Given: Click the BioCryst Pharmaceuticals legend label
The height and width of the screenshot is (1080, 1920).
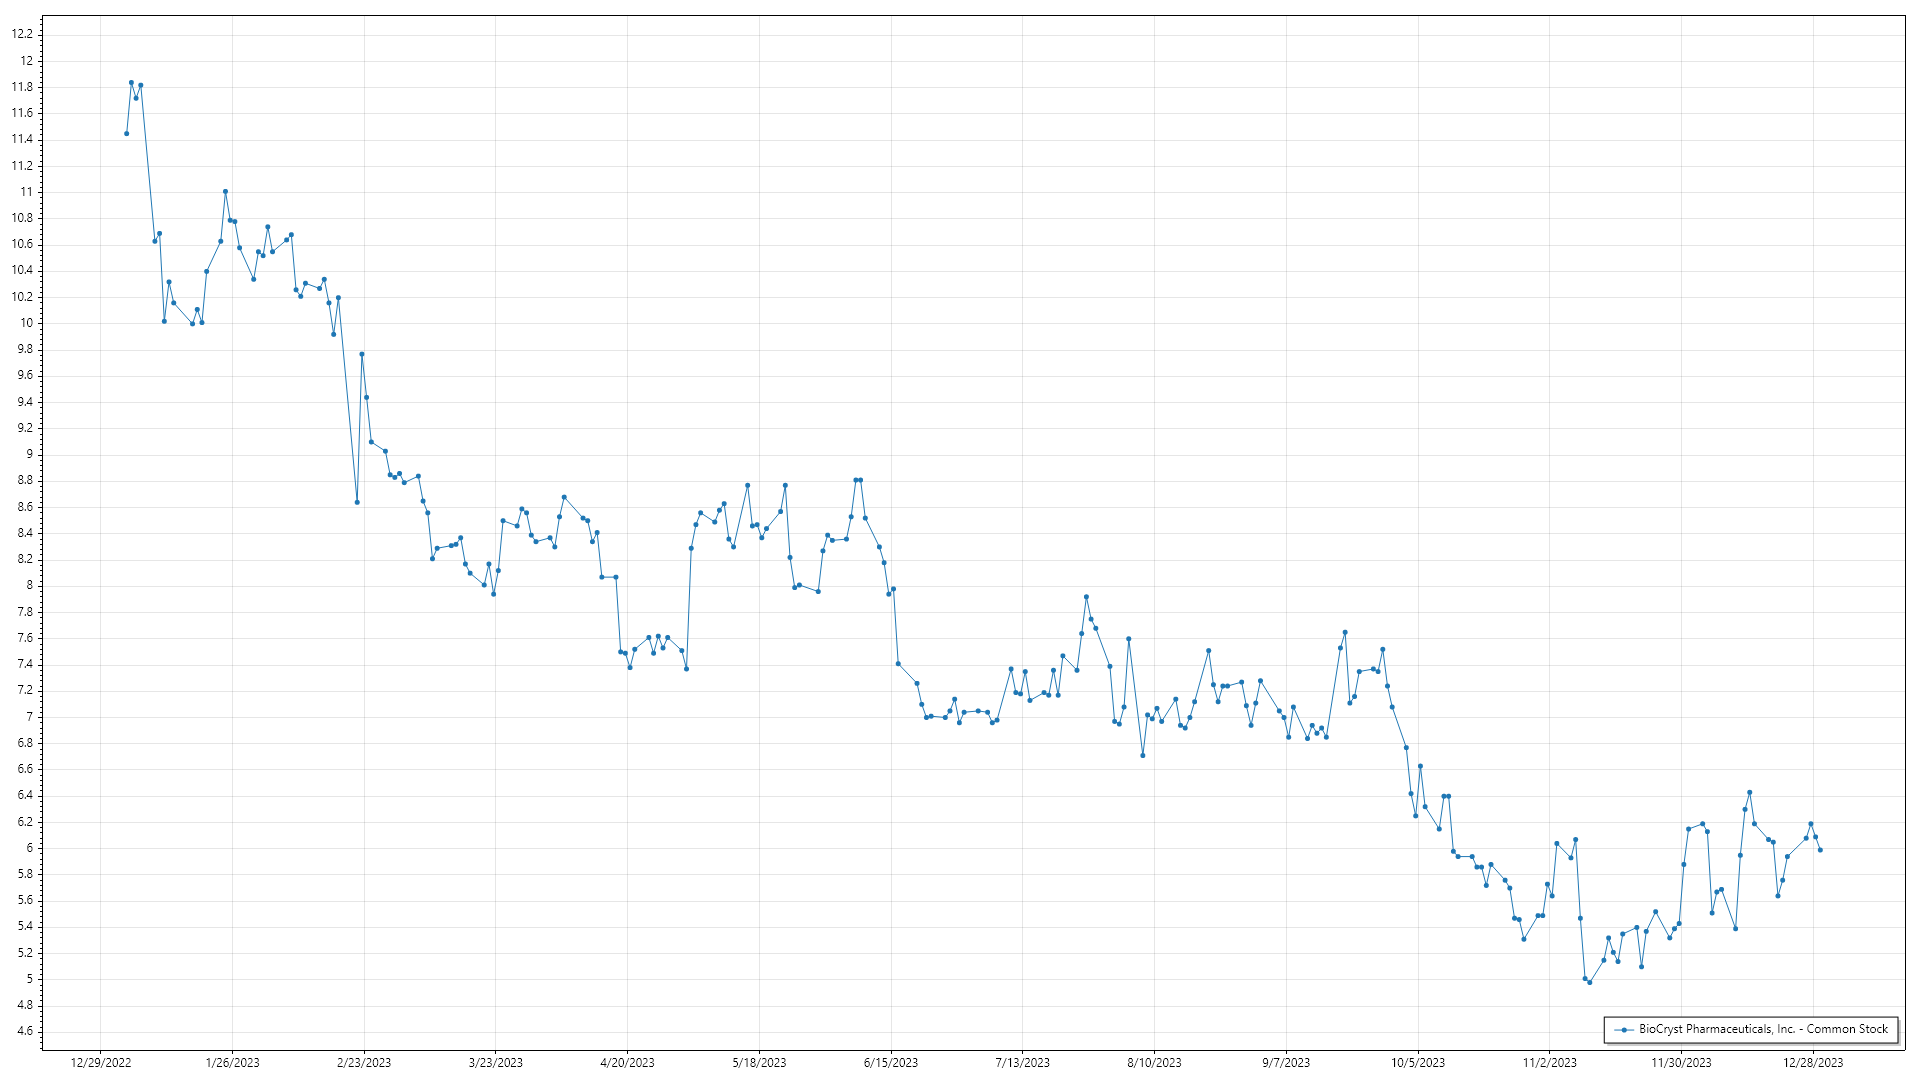Looking at the screenshot, I should pyautogui.click(x=1763, y=1029).
